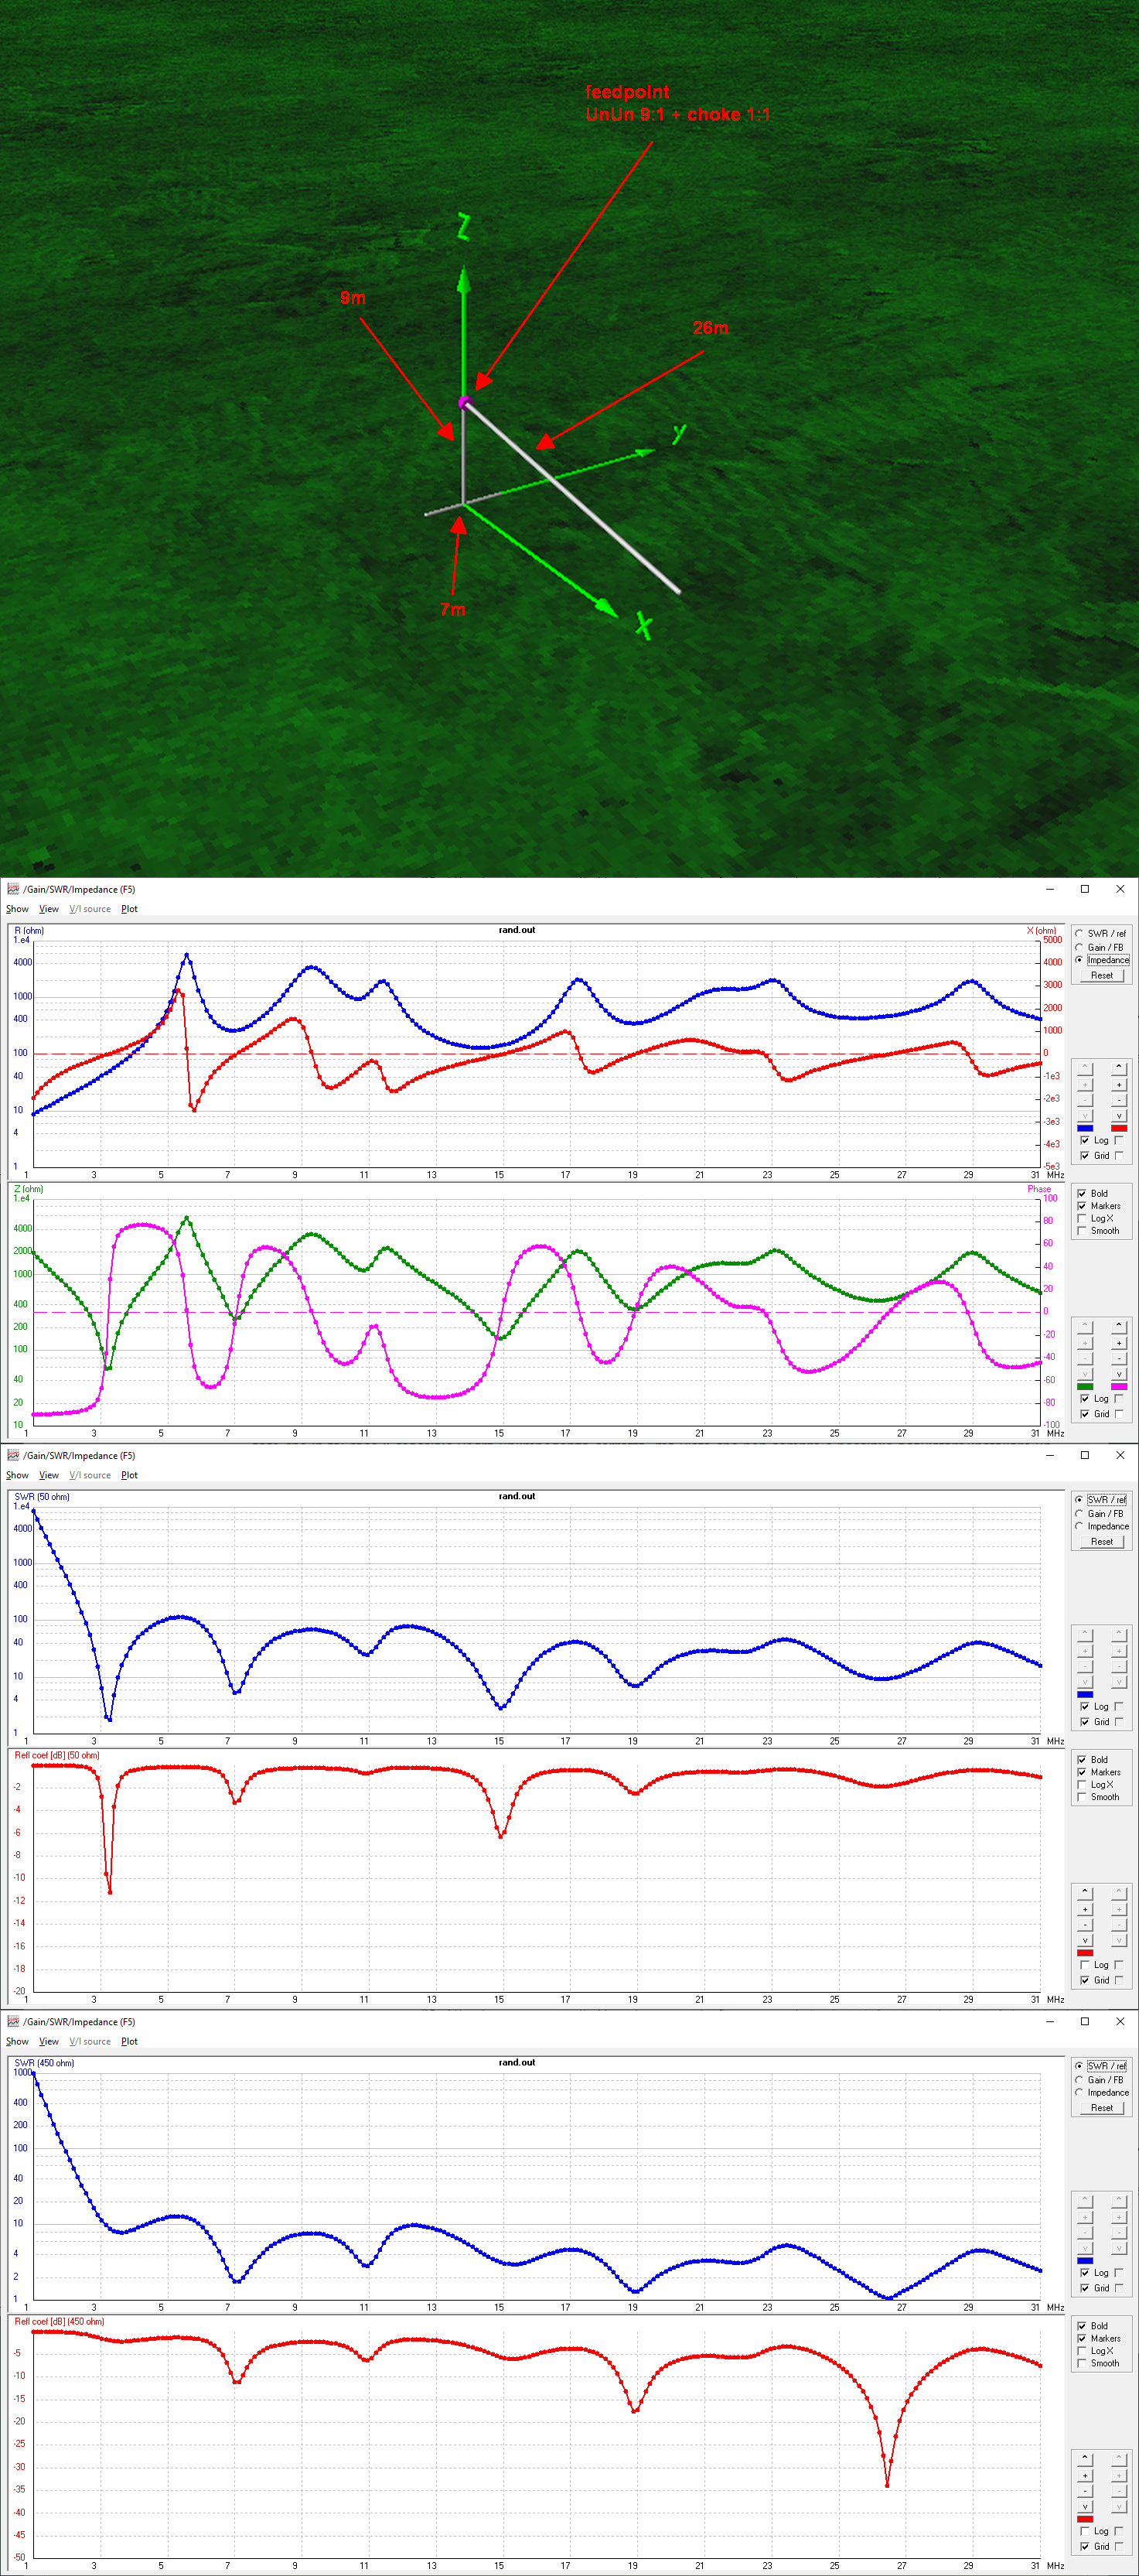Open View menu in the SWR 450 ohm window
This screenshot has height=2576, width=1139.
[48, 2041]
